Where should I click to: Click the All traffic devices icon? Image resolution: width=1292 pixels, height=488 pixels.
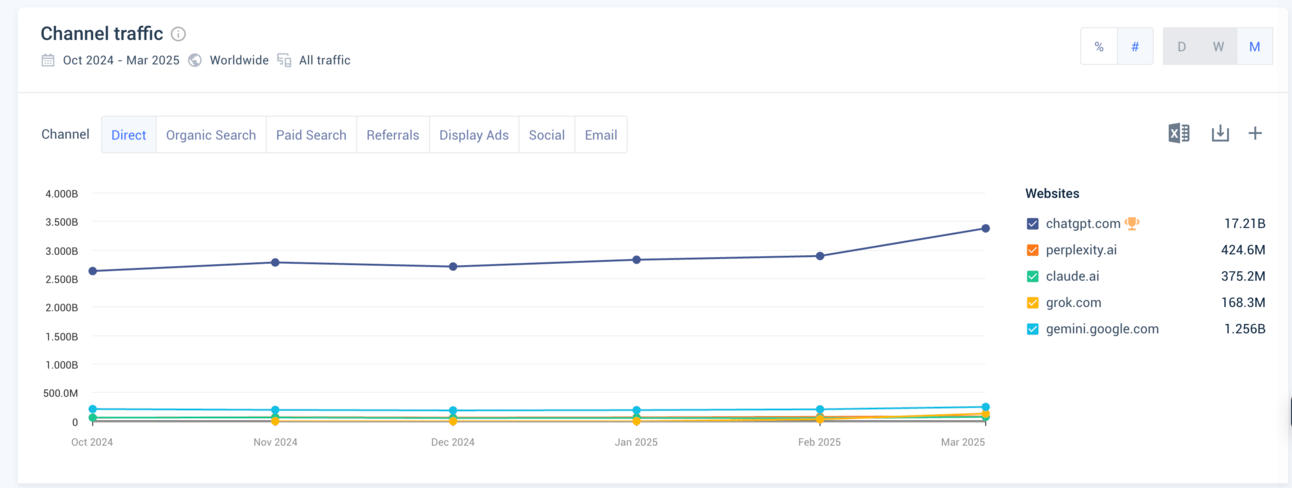coord(284,60)
